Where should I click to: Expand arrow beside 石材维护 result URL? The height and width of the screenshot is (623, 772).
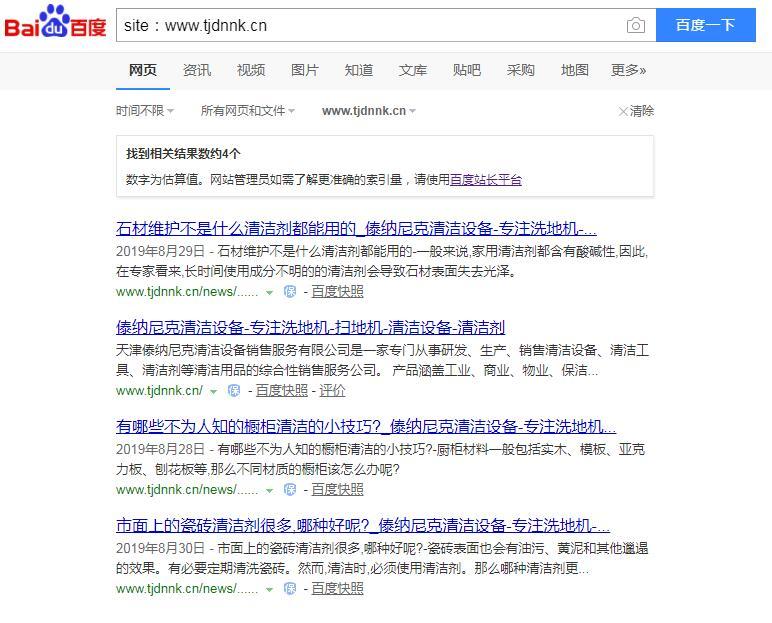[x=269, y=293]
